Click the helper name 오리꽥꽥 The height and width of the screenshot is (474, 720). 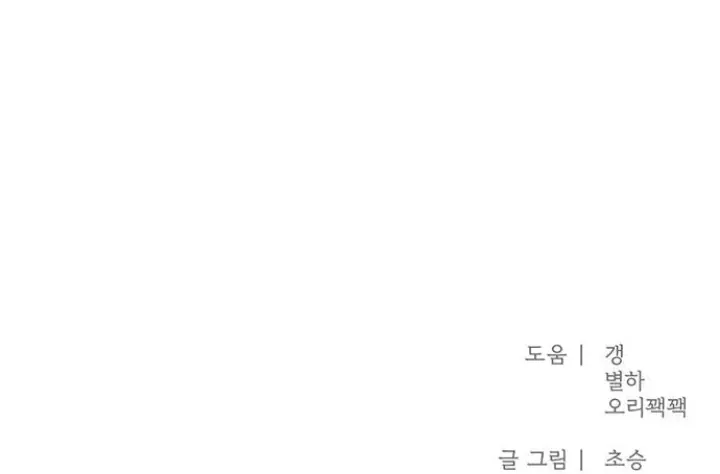coord(645,407)
